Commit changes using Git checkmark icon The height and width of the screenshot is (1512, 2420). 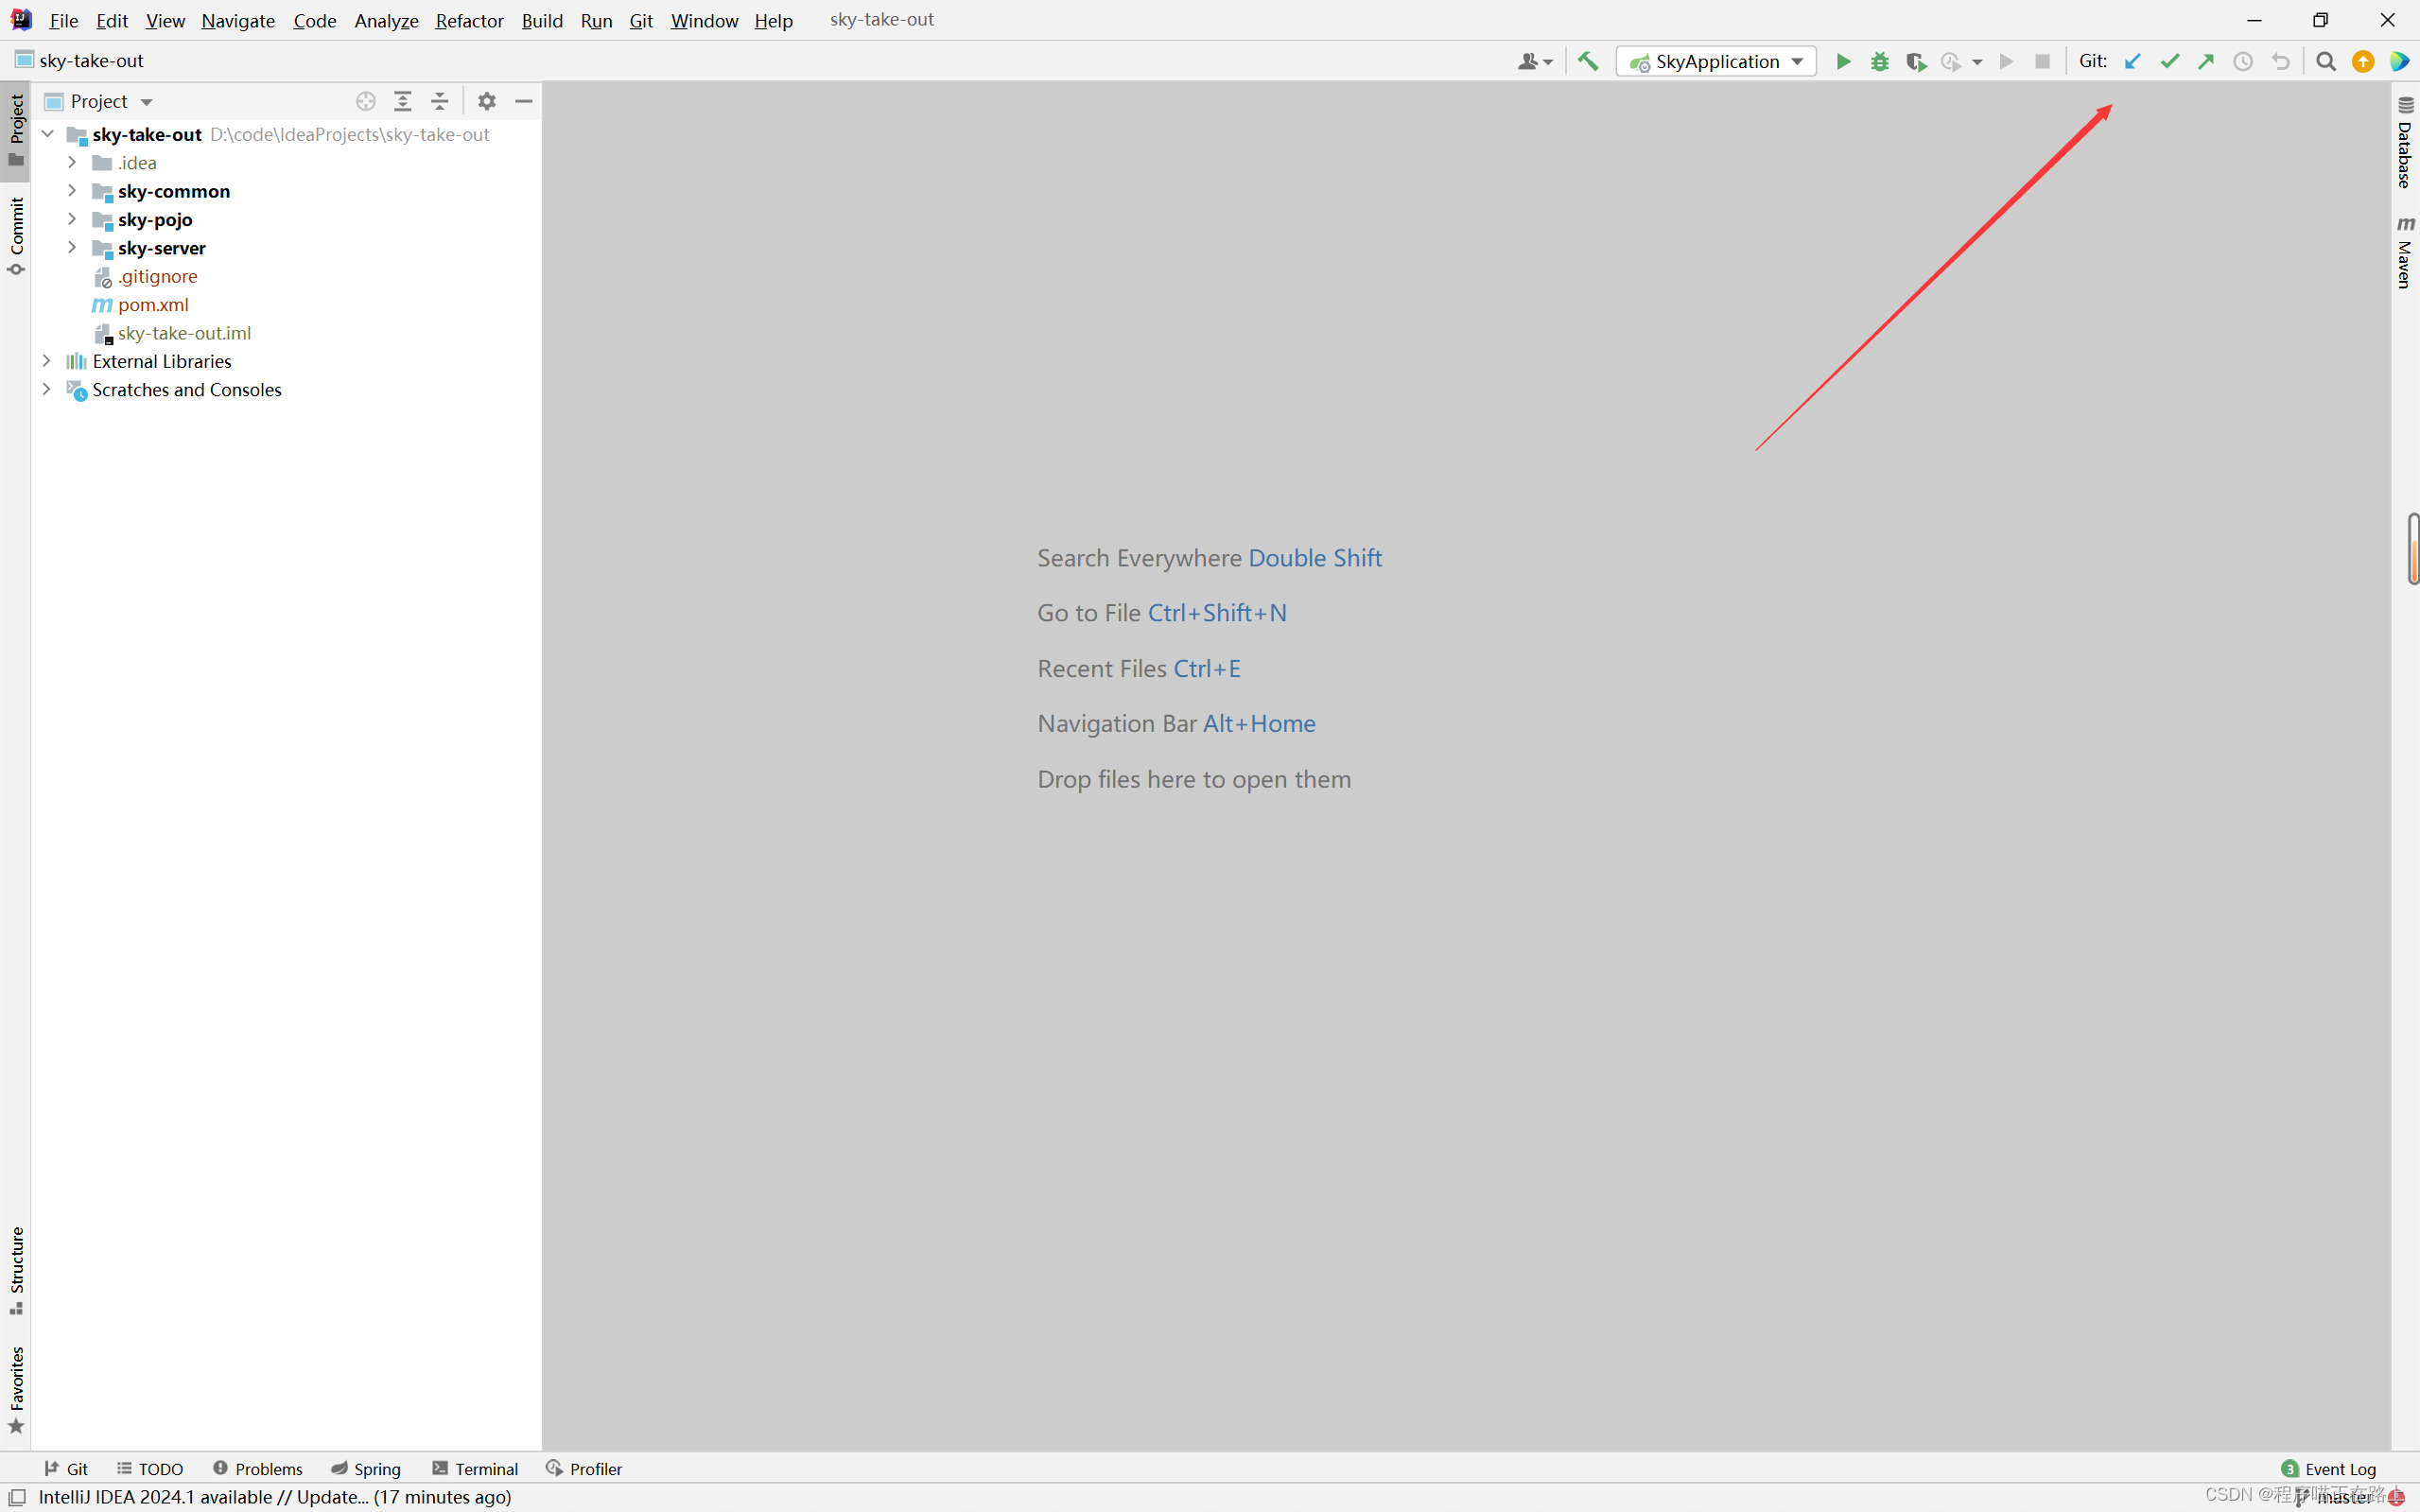(2169, 62)
